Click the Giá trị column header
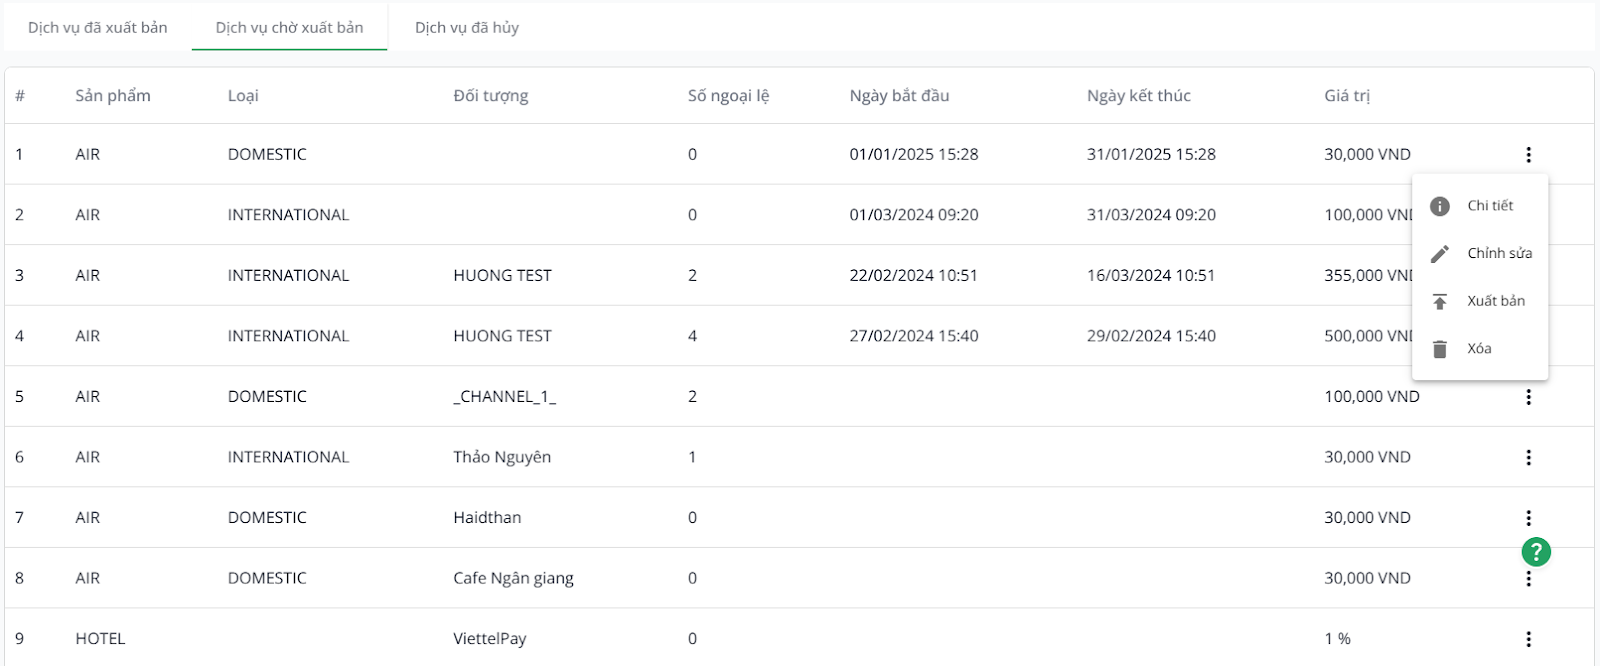 click(x=1347, y=96)
